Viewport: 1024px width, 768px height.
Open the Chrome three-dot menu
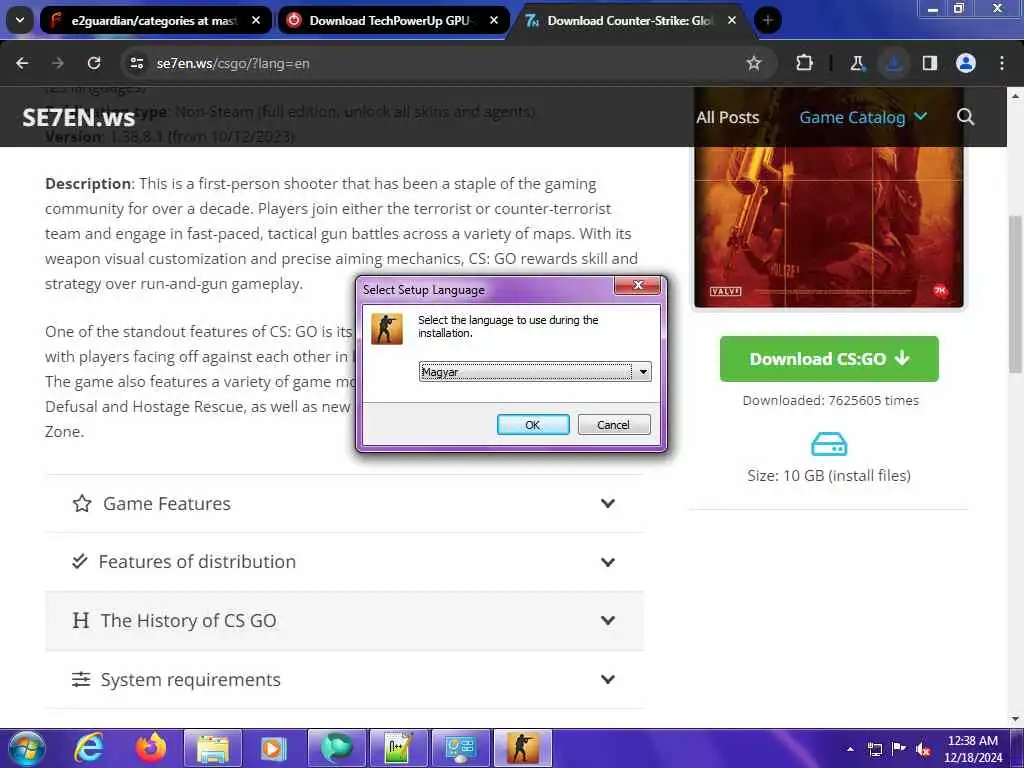1002,63
